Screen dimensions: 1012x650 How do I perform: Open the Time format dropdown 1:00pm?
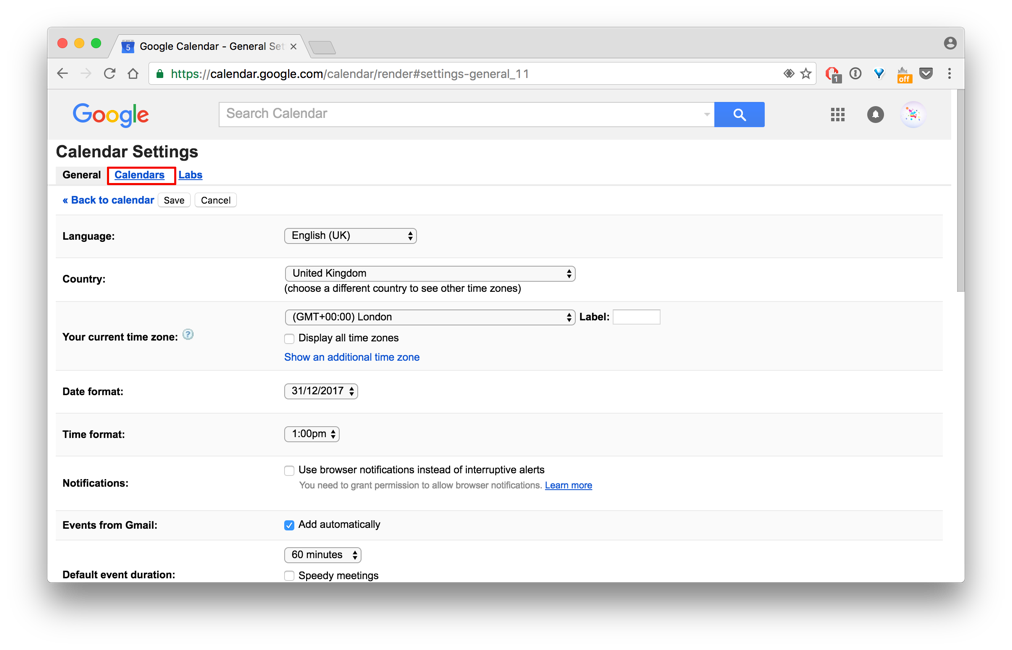pos(312,434)
